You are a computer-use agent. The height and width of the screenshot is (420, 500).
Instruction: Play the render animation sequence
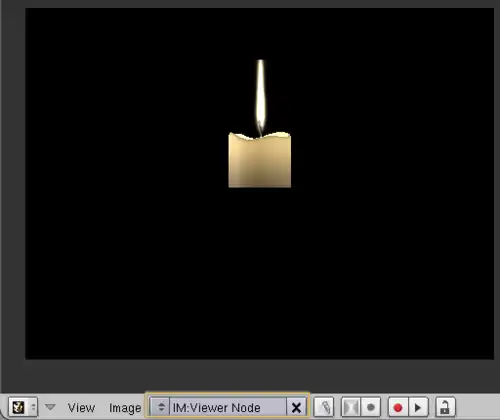point(418,407)
